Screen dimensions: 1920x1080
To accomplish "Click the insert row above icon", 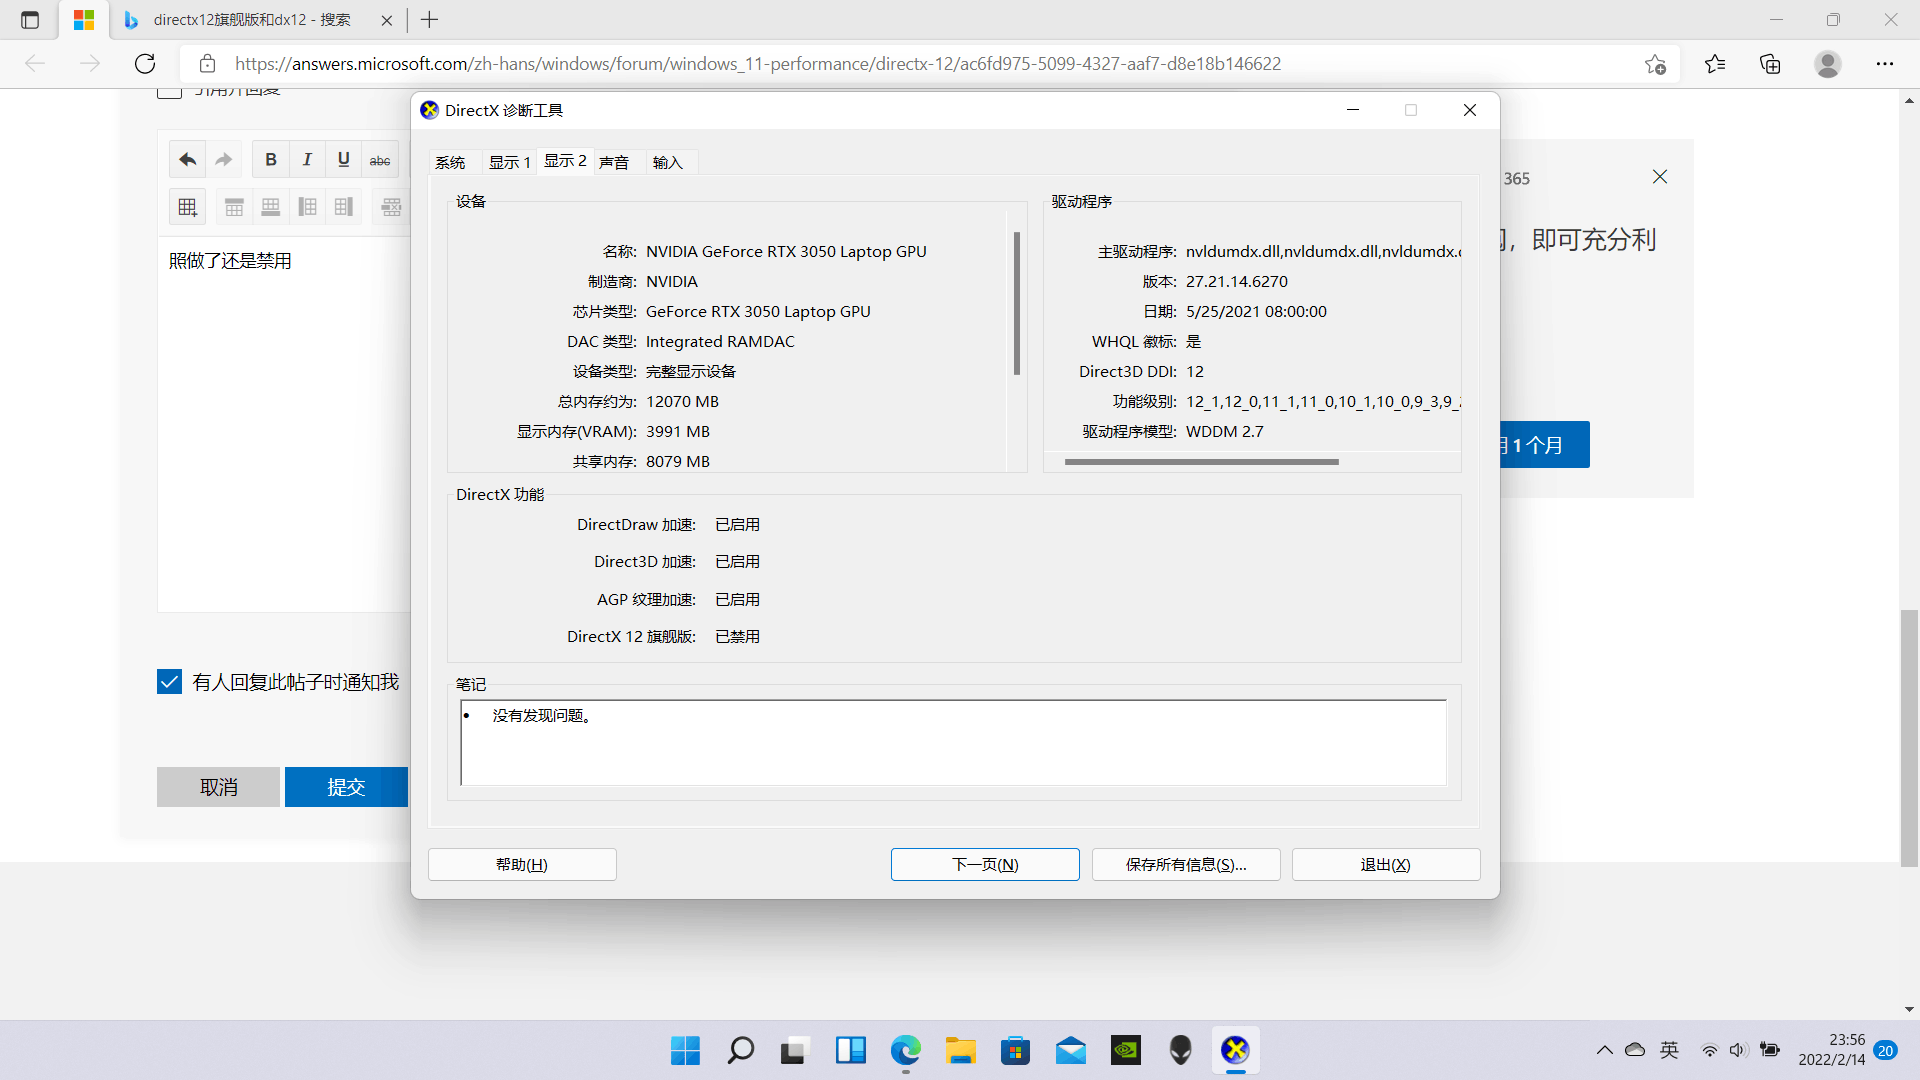I will click(234, 207).
